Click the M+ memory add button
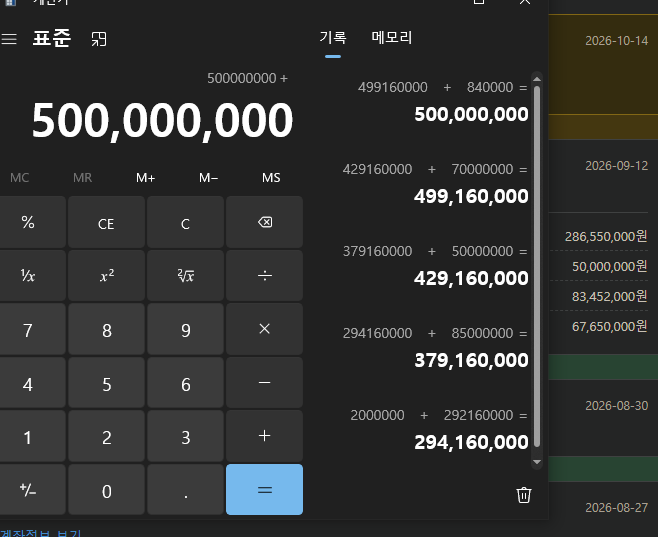 [x=145, y=178]
